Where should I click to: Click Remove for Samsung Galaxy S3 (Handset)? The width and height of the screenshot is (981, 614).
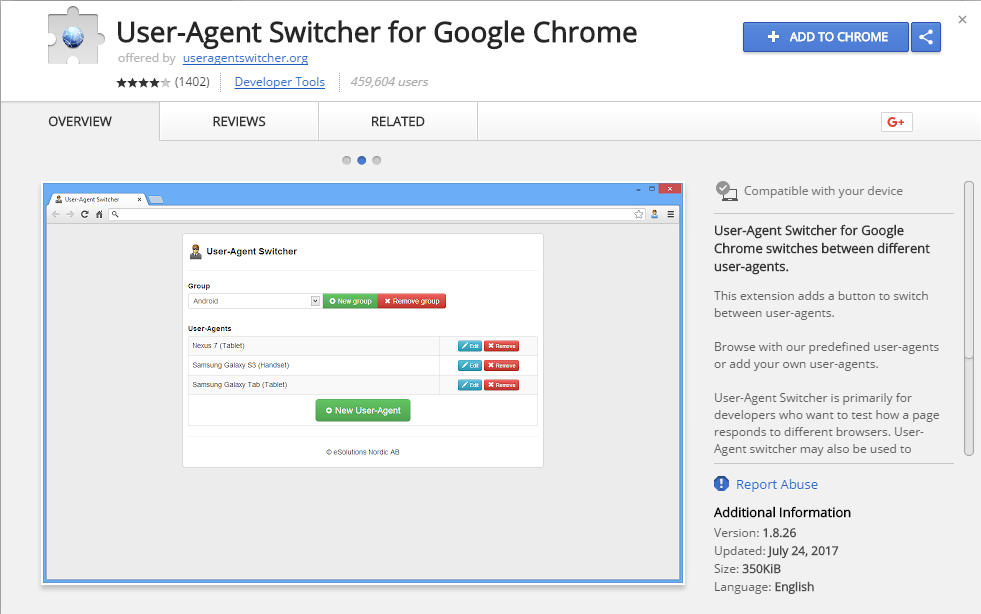click(x=501, y=366)
